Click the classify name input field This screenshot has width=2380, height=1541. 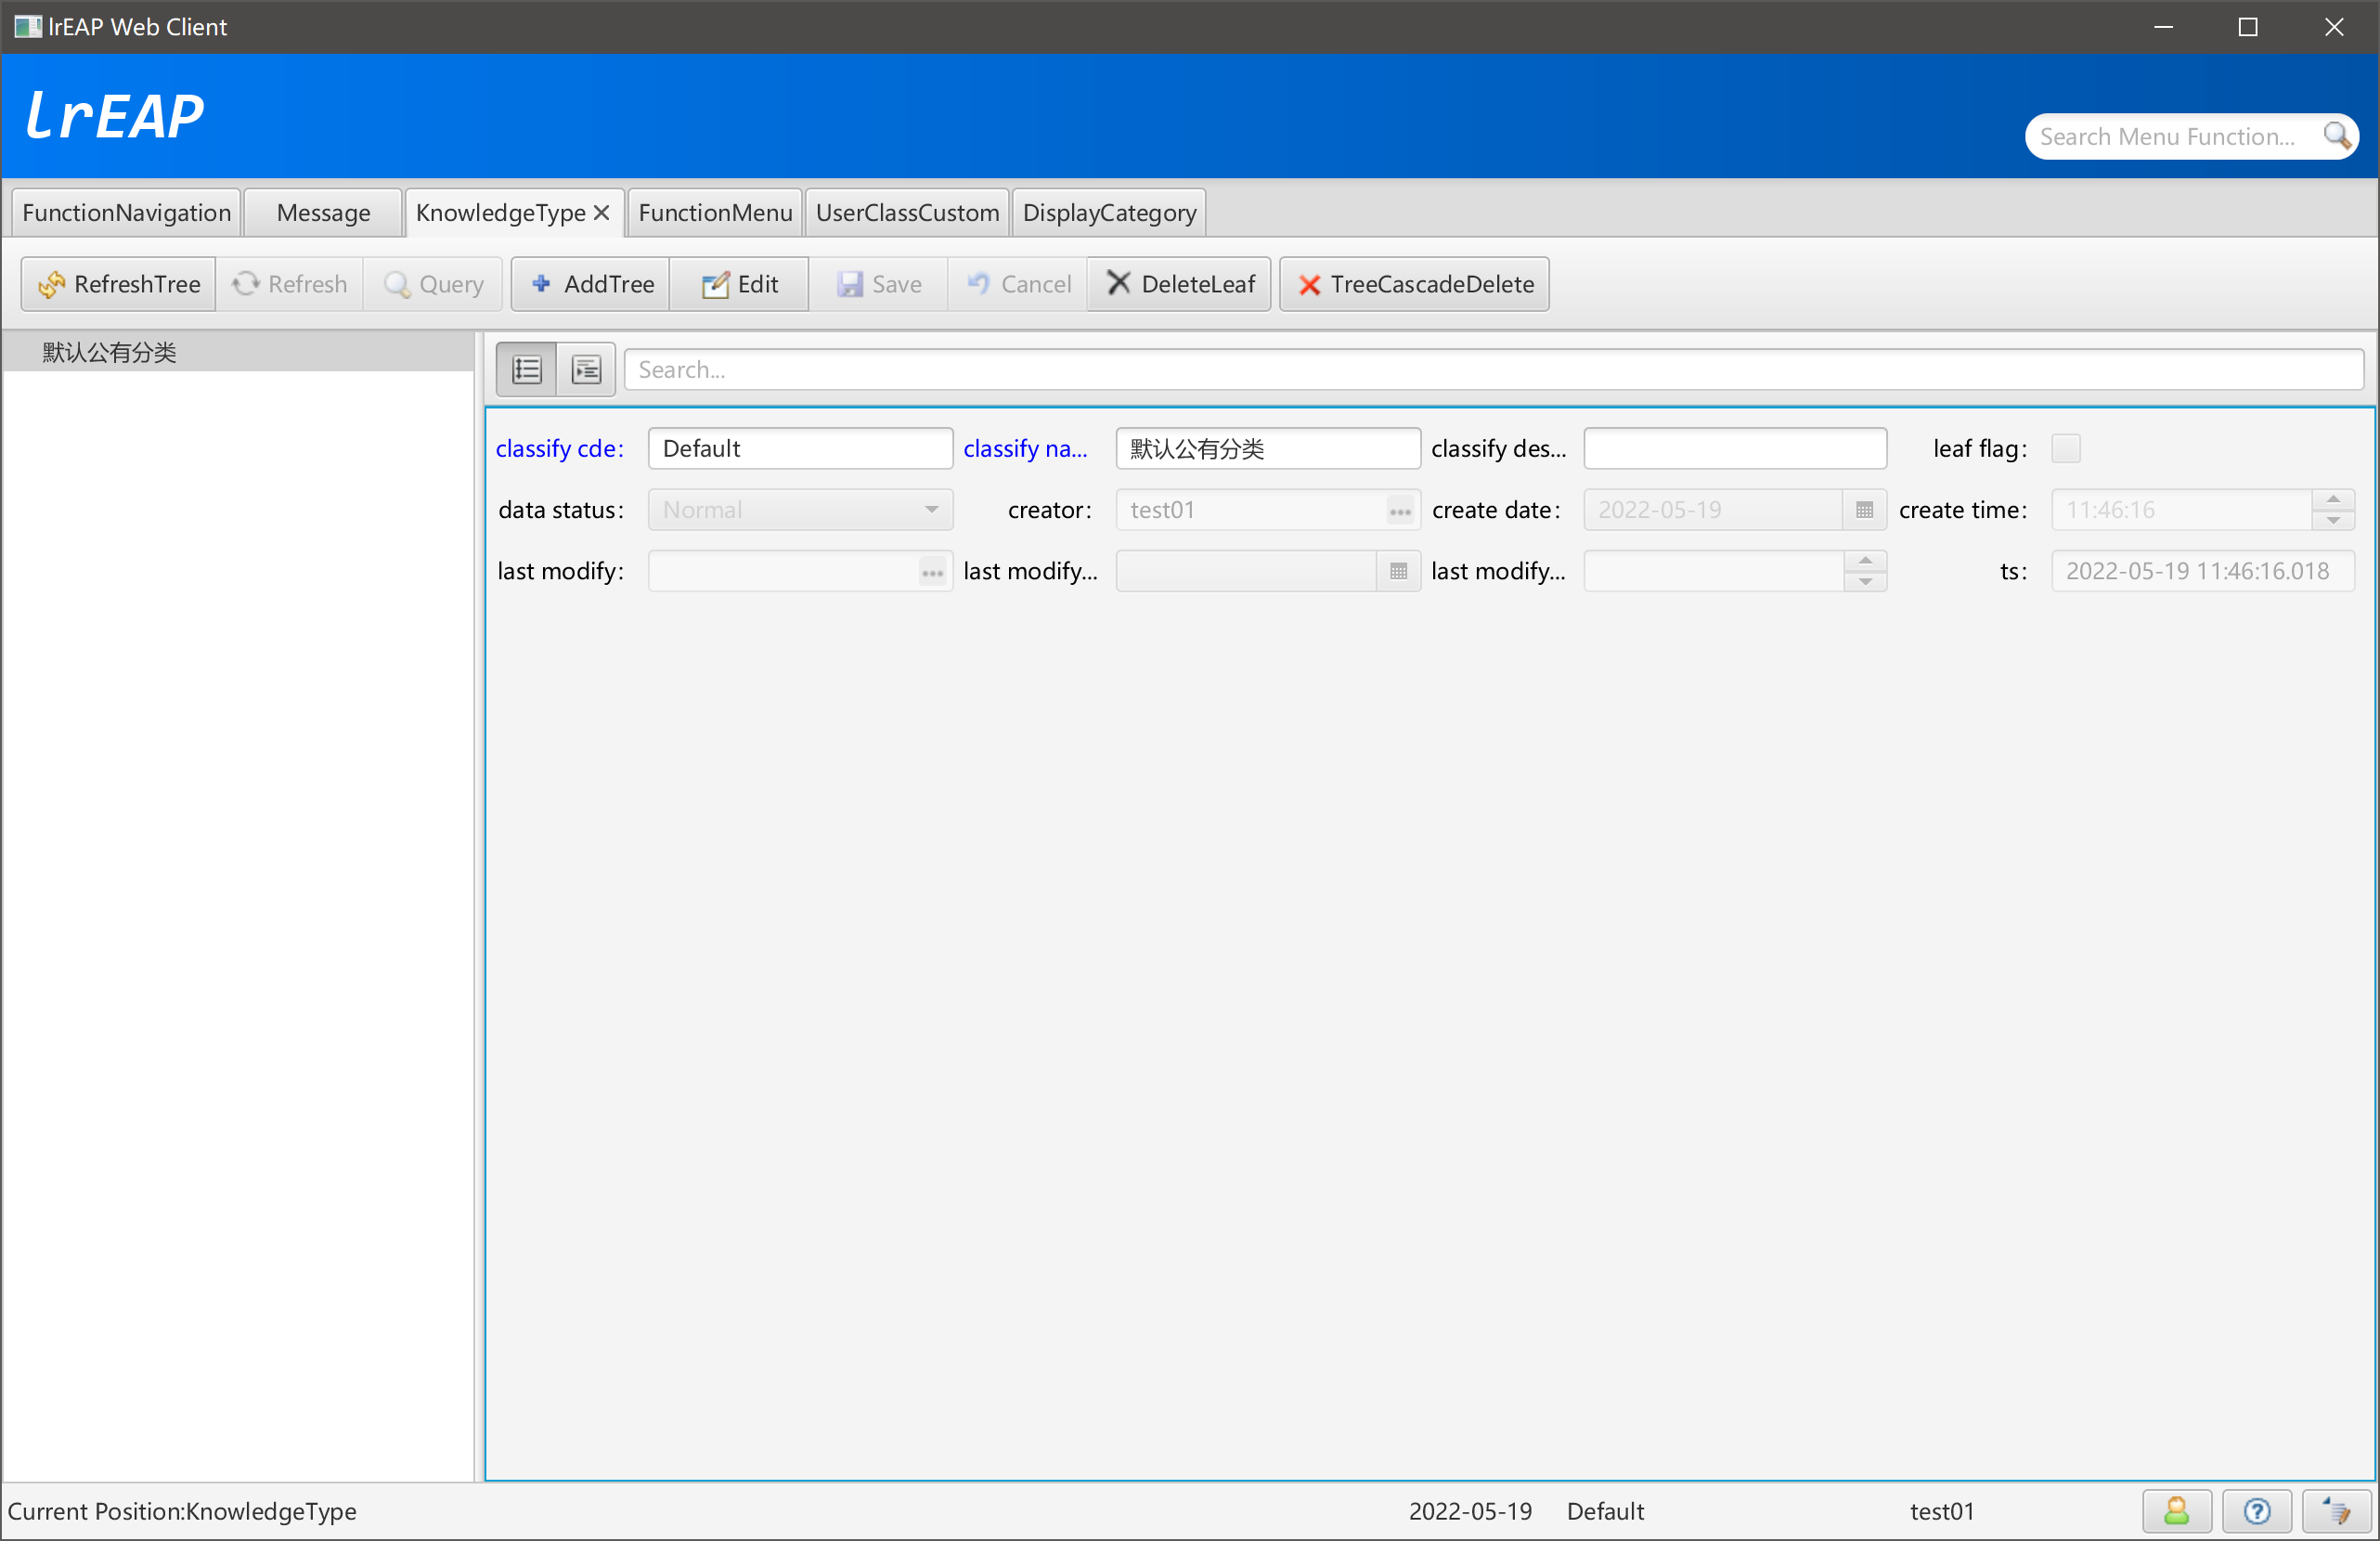pos(1268,449)
